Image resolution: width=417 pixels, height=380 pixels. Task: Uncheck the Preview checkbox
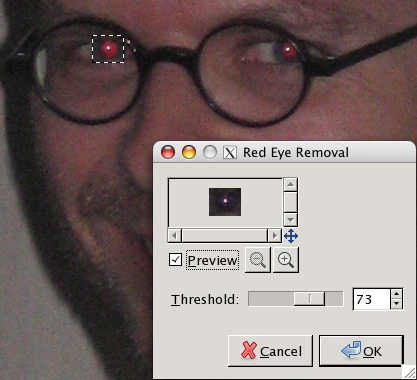tap(175, 260)
